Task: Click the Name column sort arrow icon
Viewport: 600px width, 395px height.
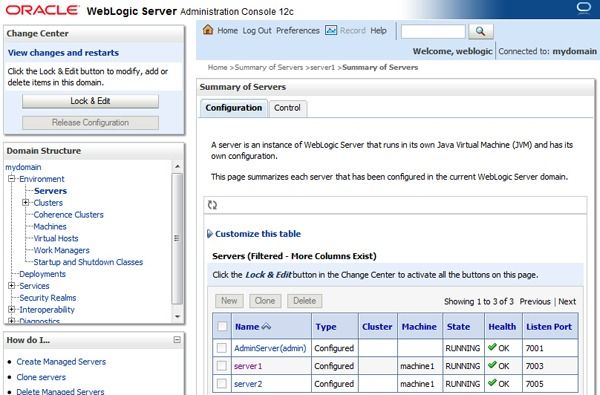Action: pyautogui.click(x=266, y=326)
